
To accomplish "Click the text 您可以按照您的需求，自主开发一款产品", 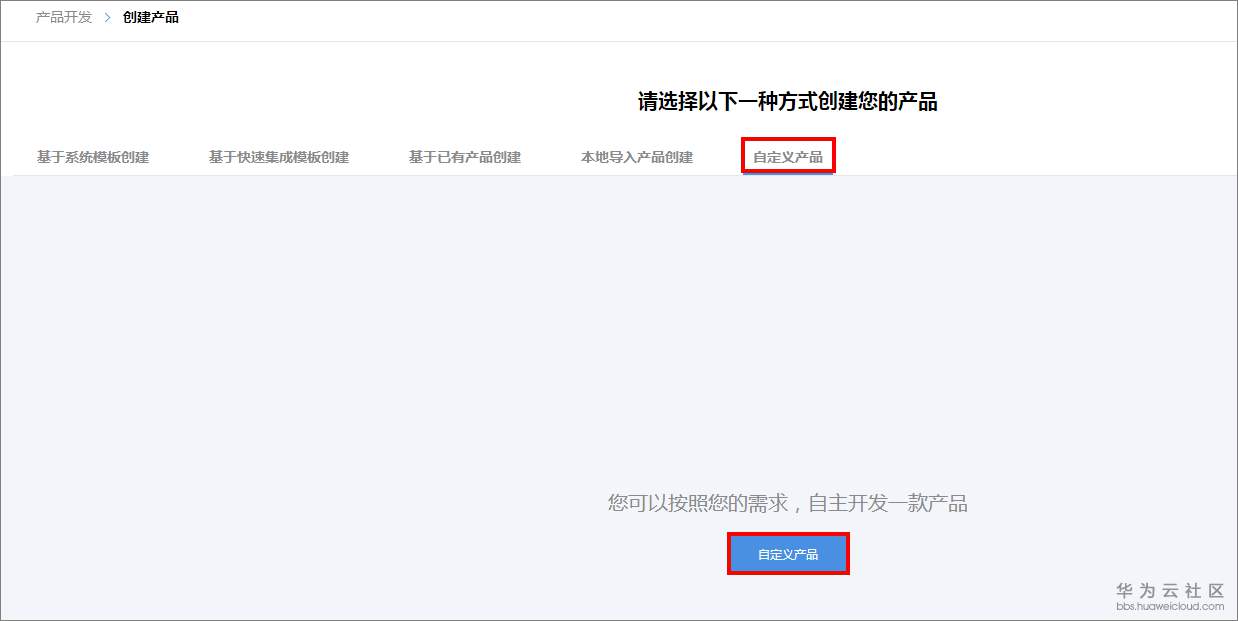I will [788, 503].
